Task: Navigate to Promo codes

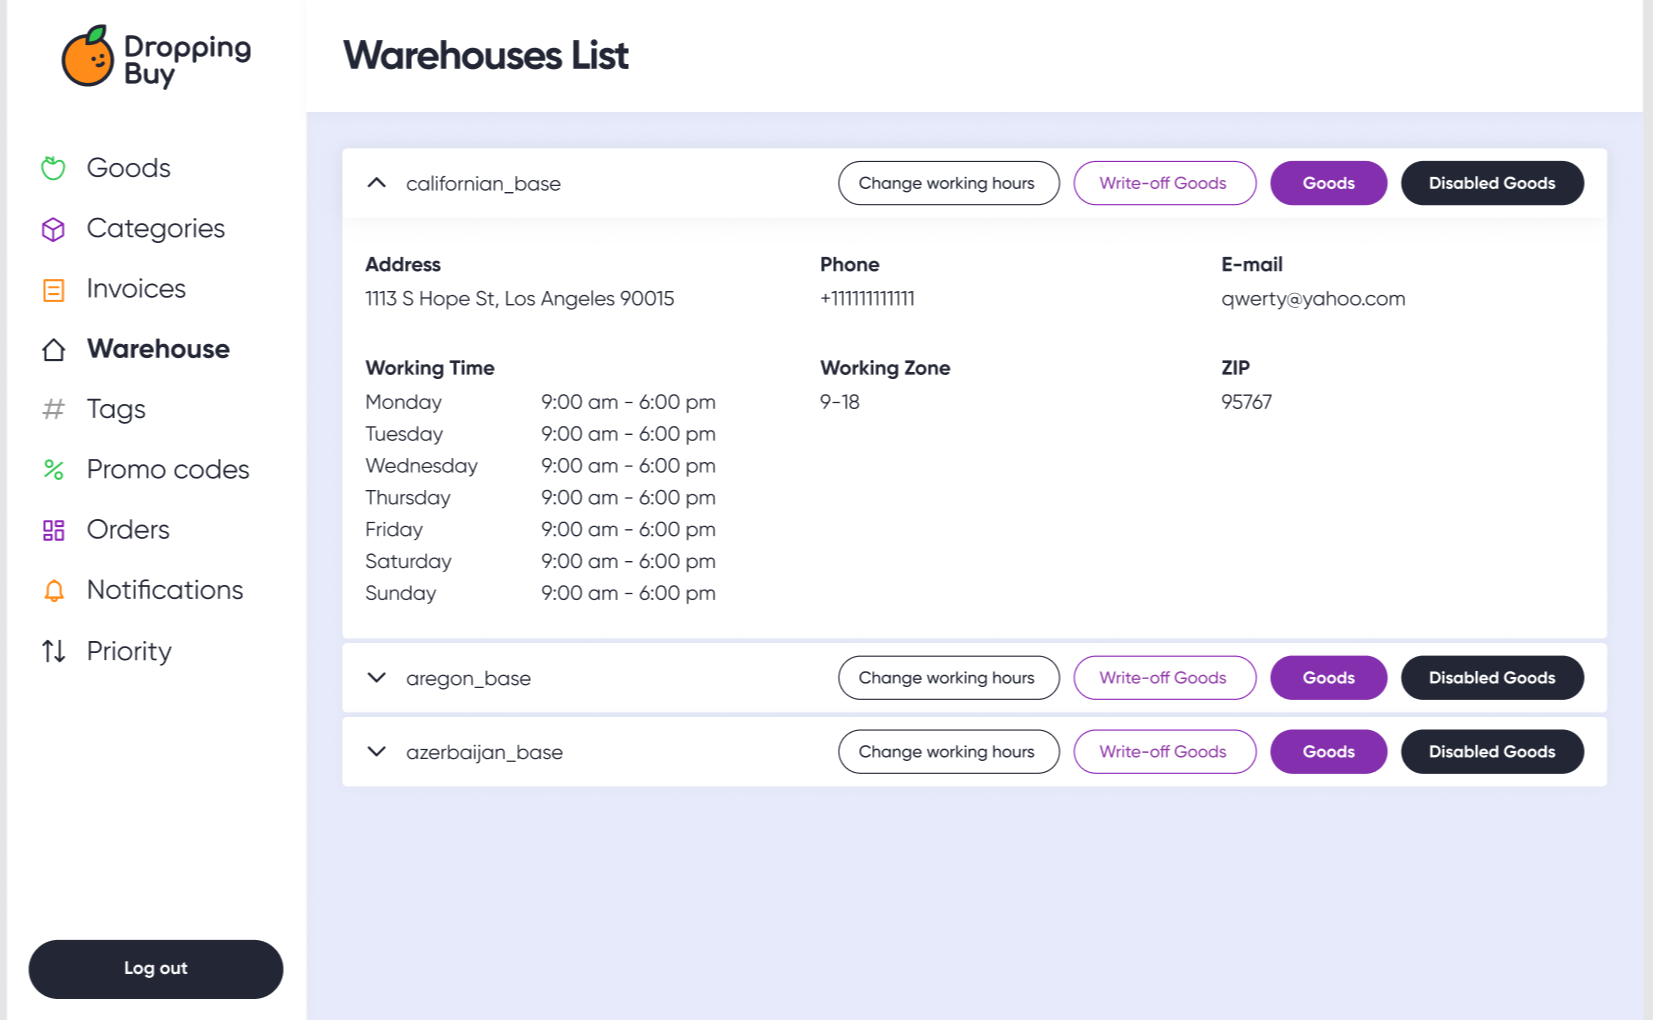Action: coord(168,469)
